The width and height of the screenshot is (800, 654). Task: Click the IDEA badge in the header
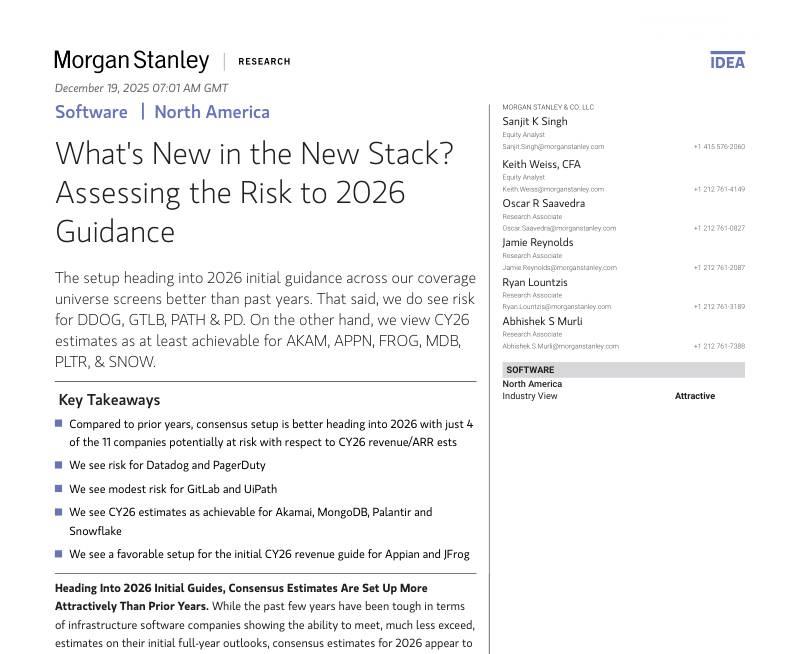pyautogui.click(x=727, y=61)
